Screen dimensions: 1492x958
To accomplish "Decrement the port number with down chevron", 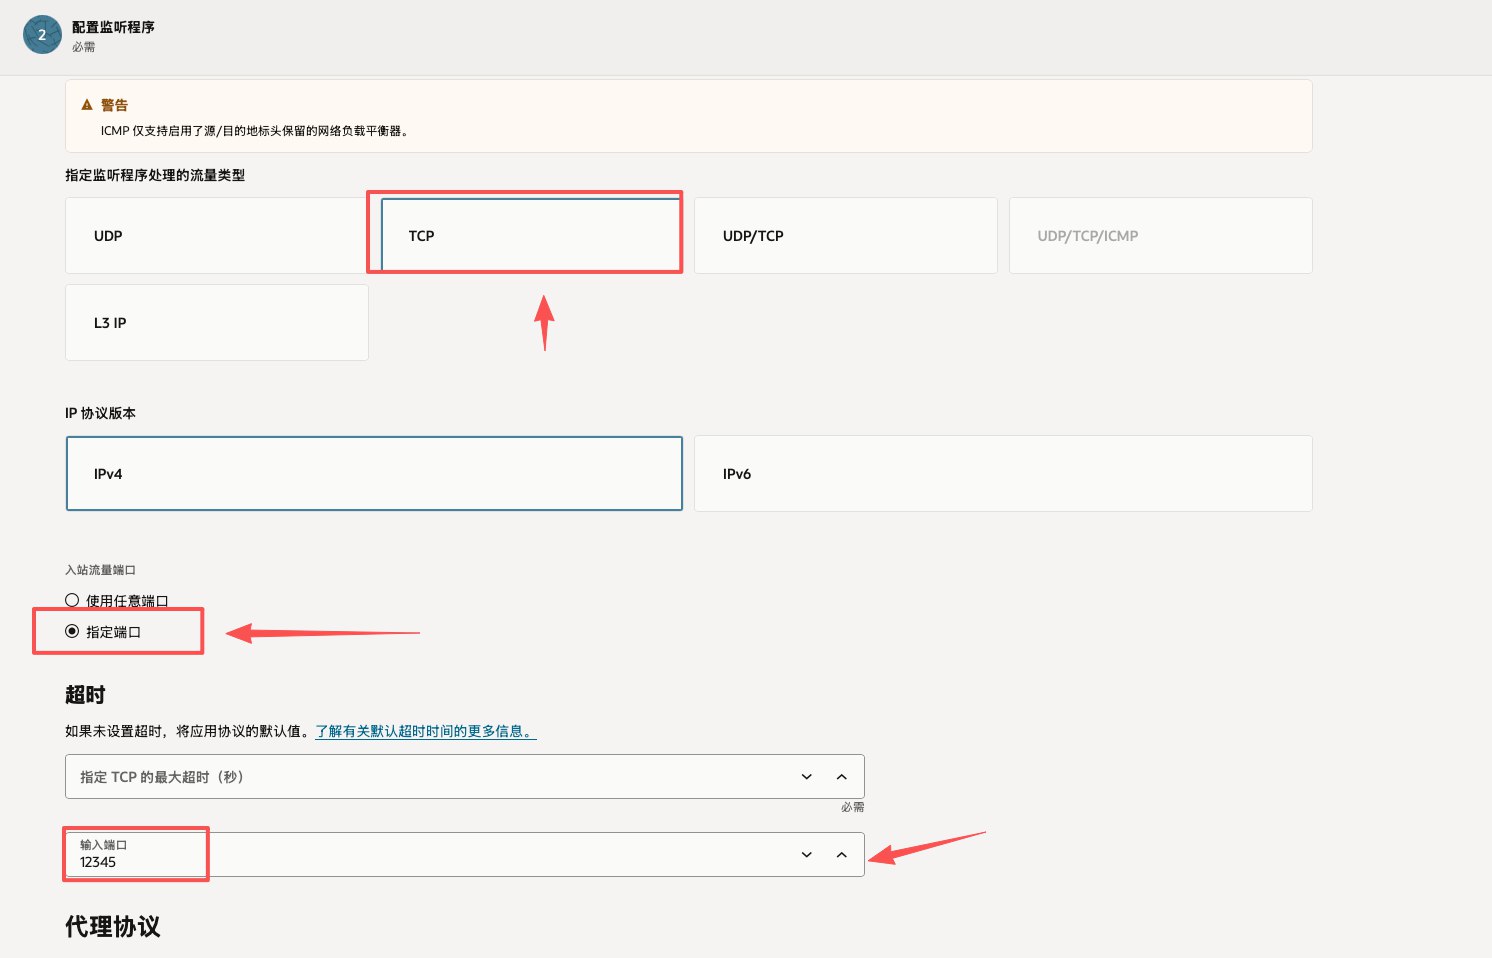I will pos(807,855).
